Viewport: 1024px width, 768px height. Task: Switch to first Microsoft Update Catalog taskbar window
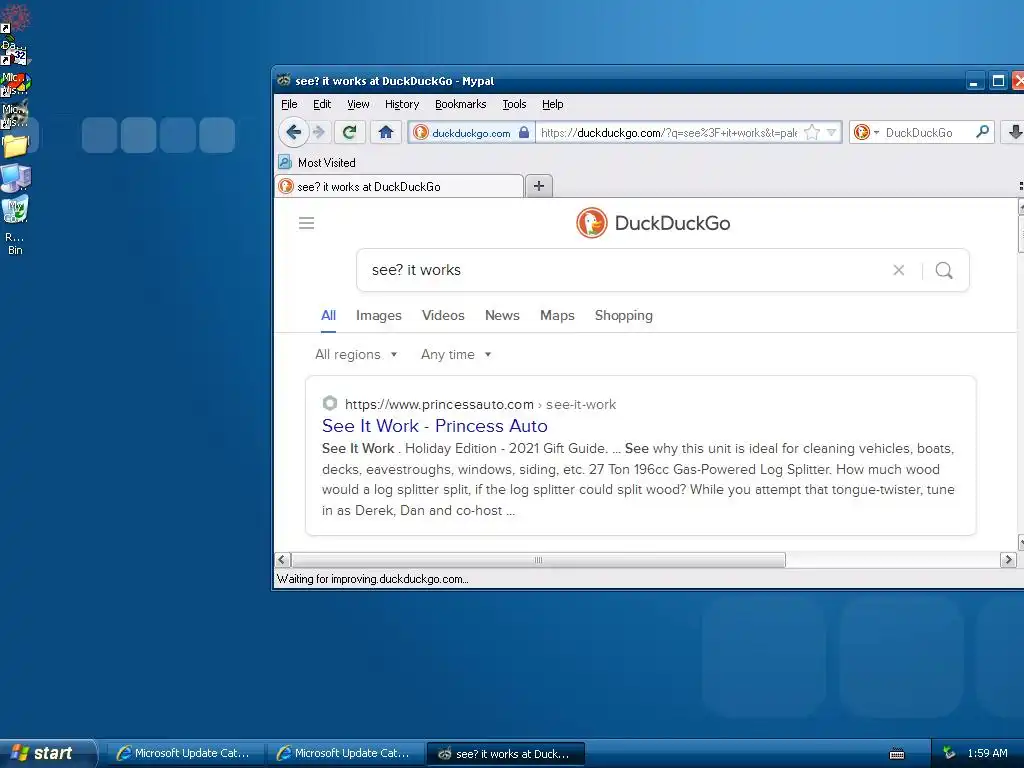(x=184, y=753)
